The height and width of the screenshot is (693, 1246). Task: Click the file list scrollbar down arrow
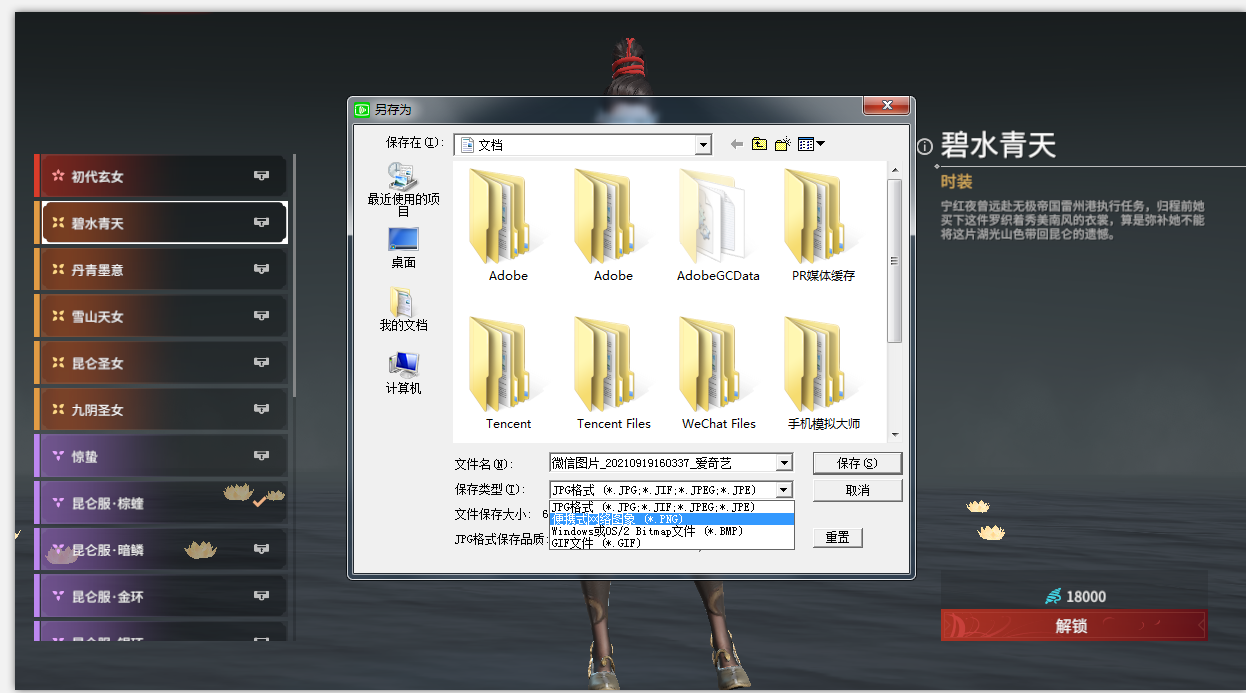coord(895,434)
